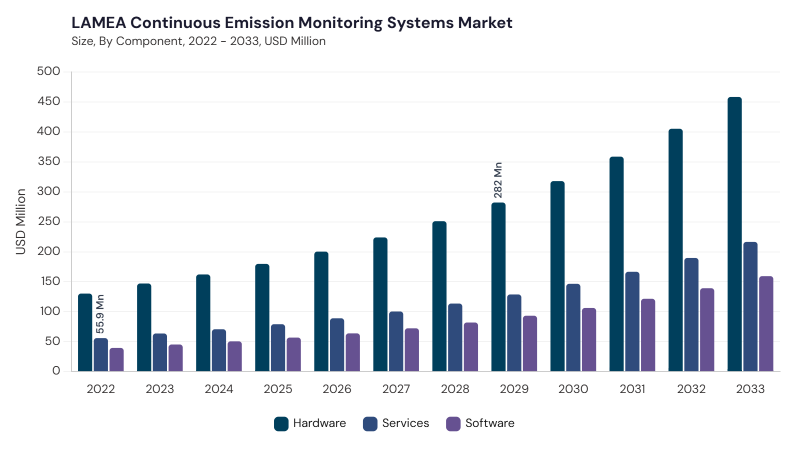Select the 2025 Hardware bar

[262, 317]
